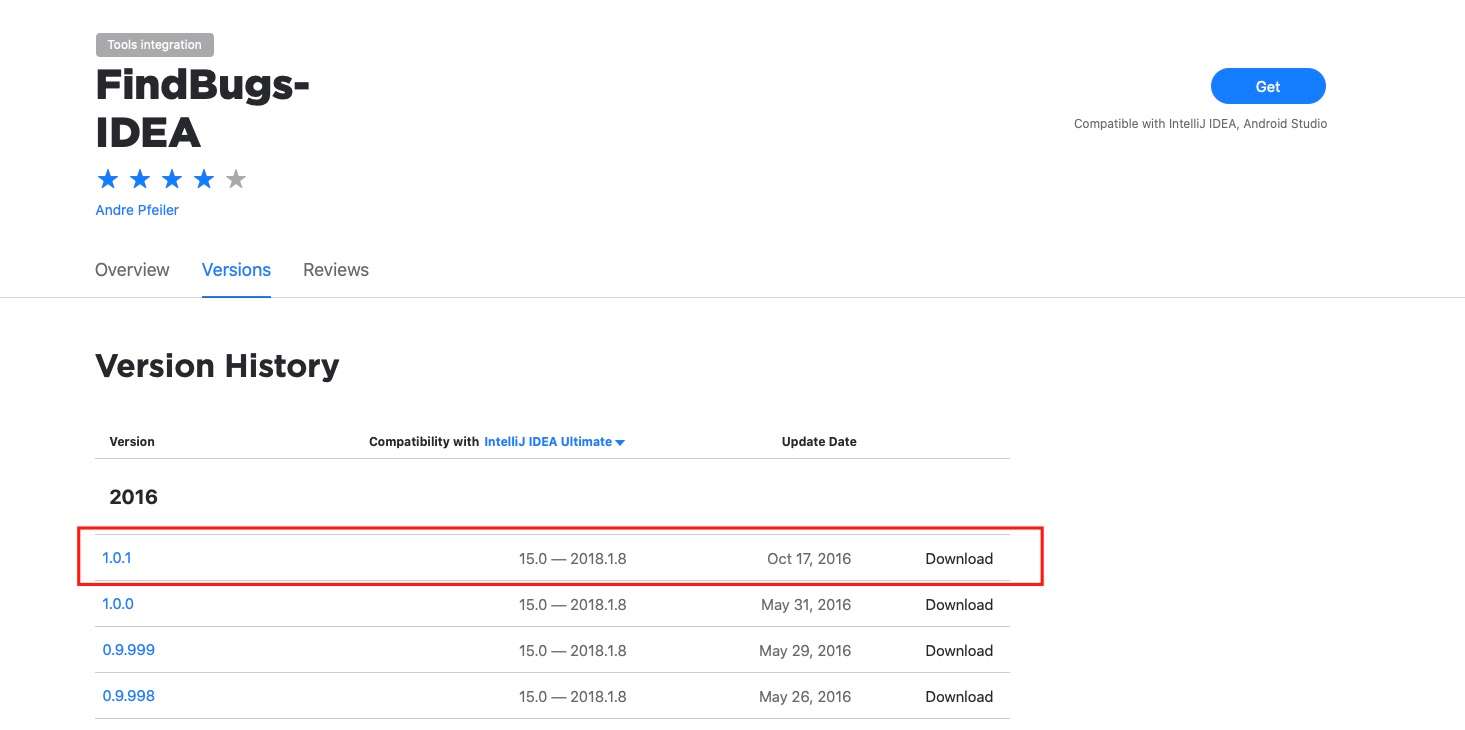Image resolution: width=1465 pixels, height=730 pixels.
Task: Click compatibility range in the 0.9.999 row
Action: click(x=573, y=651)
